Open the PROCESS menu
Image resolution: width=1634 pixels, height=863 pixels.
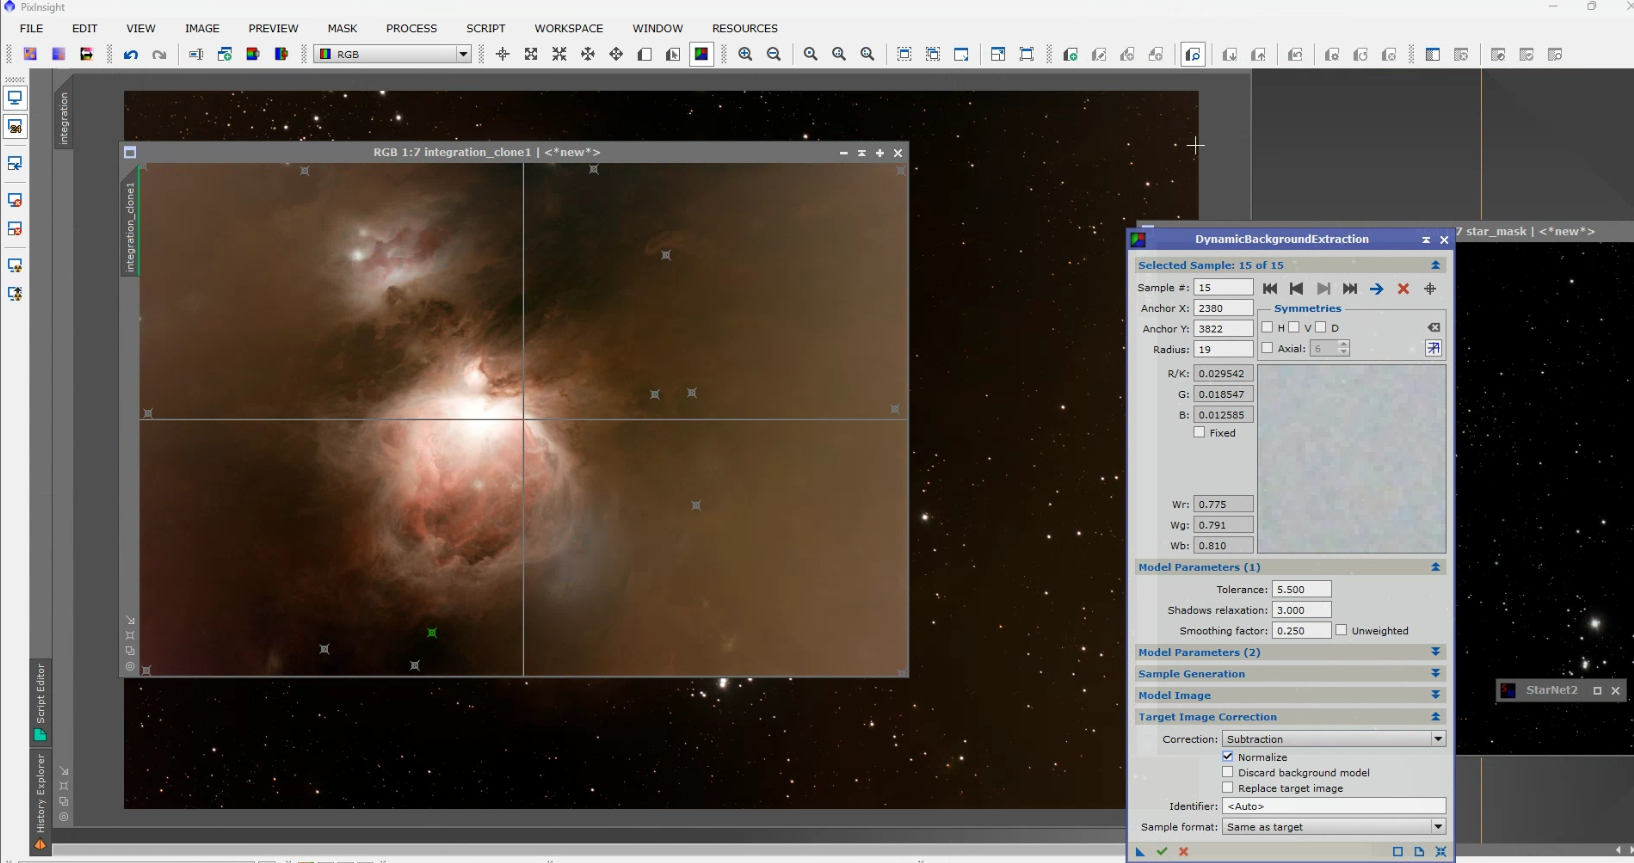click(412, 28)
